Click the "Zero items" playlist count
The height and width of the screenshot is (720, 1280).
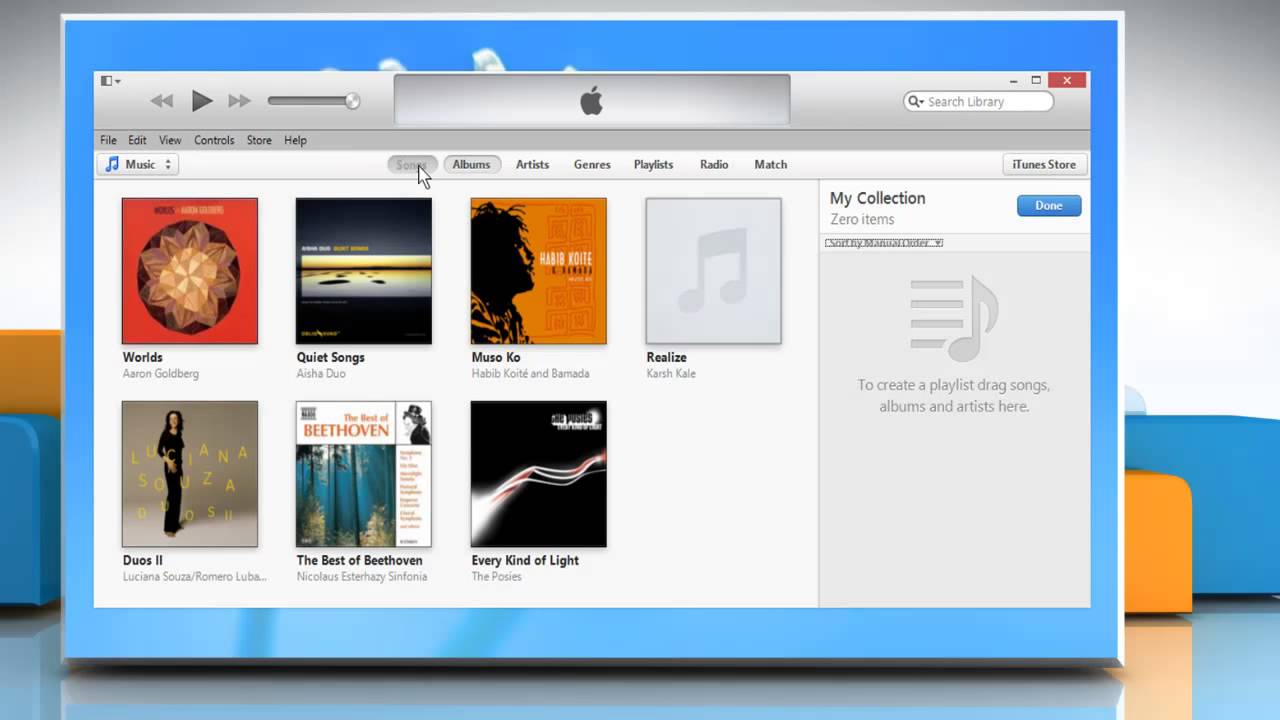862,219
